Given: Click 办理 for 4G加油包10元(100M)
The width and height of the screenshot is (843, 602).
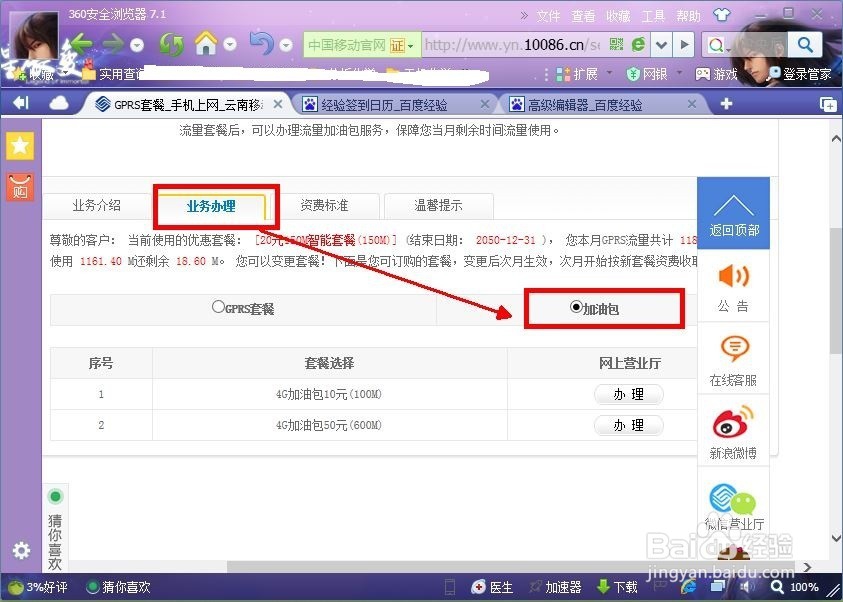Looking at the screenshot, I should coord(628,395).
